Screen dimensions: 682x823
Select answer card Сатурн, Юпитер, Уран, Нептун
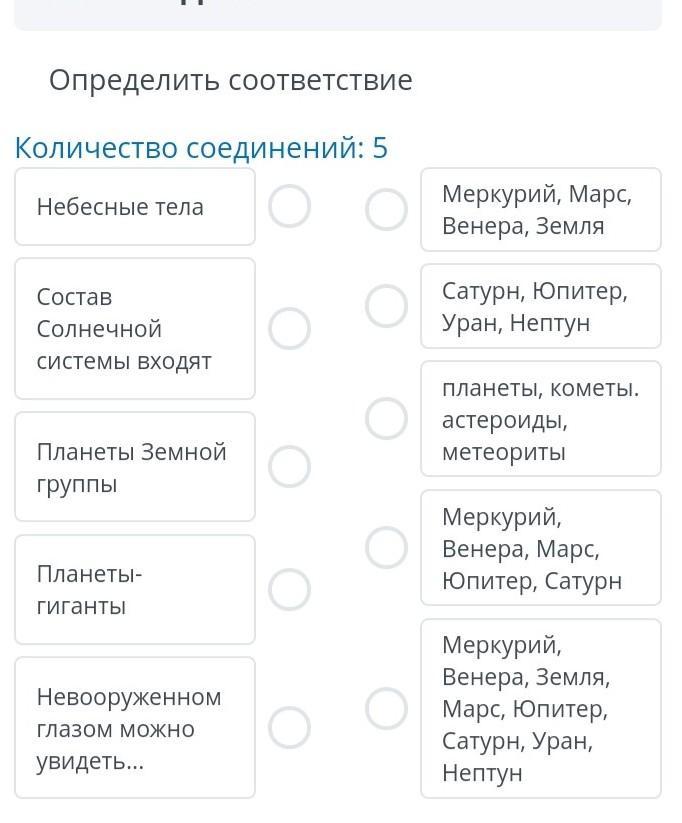click(540, 306)
